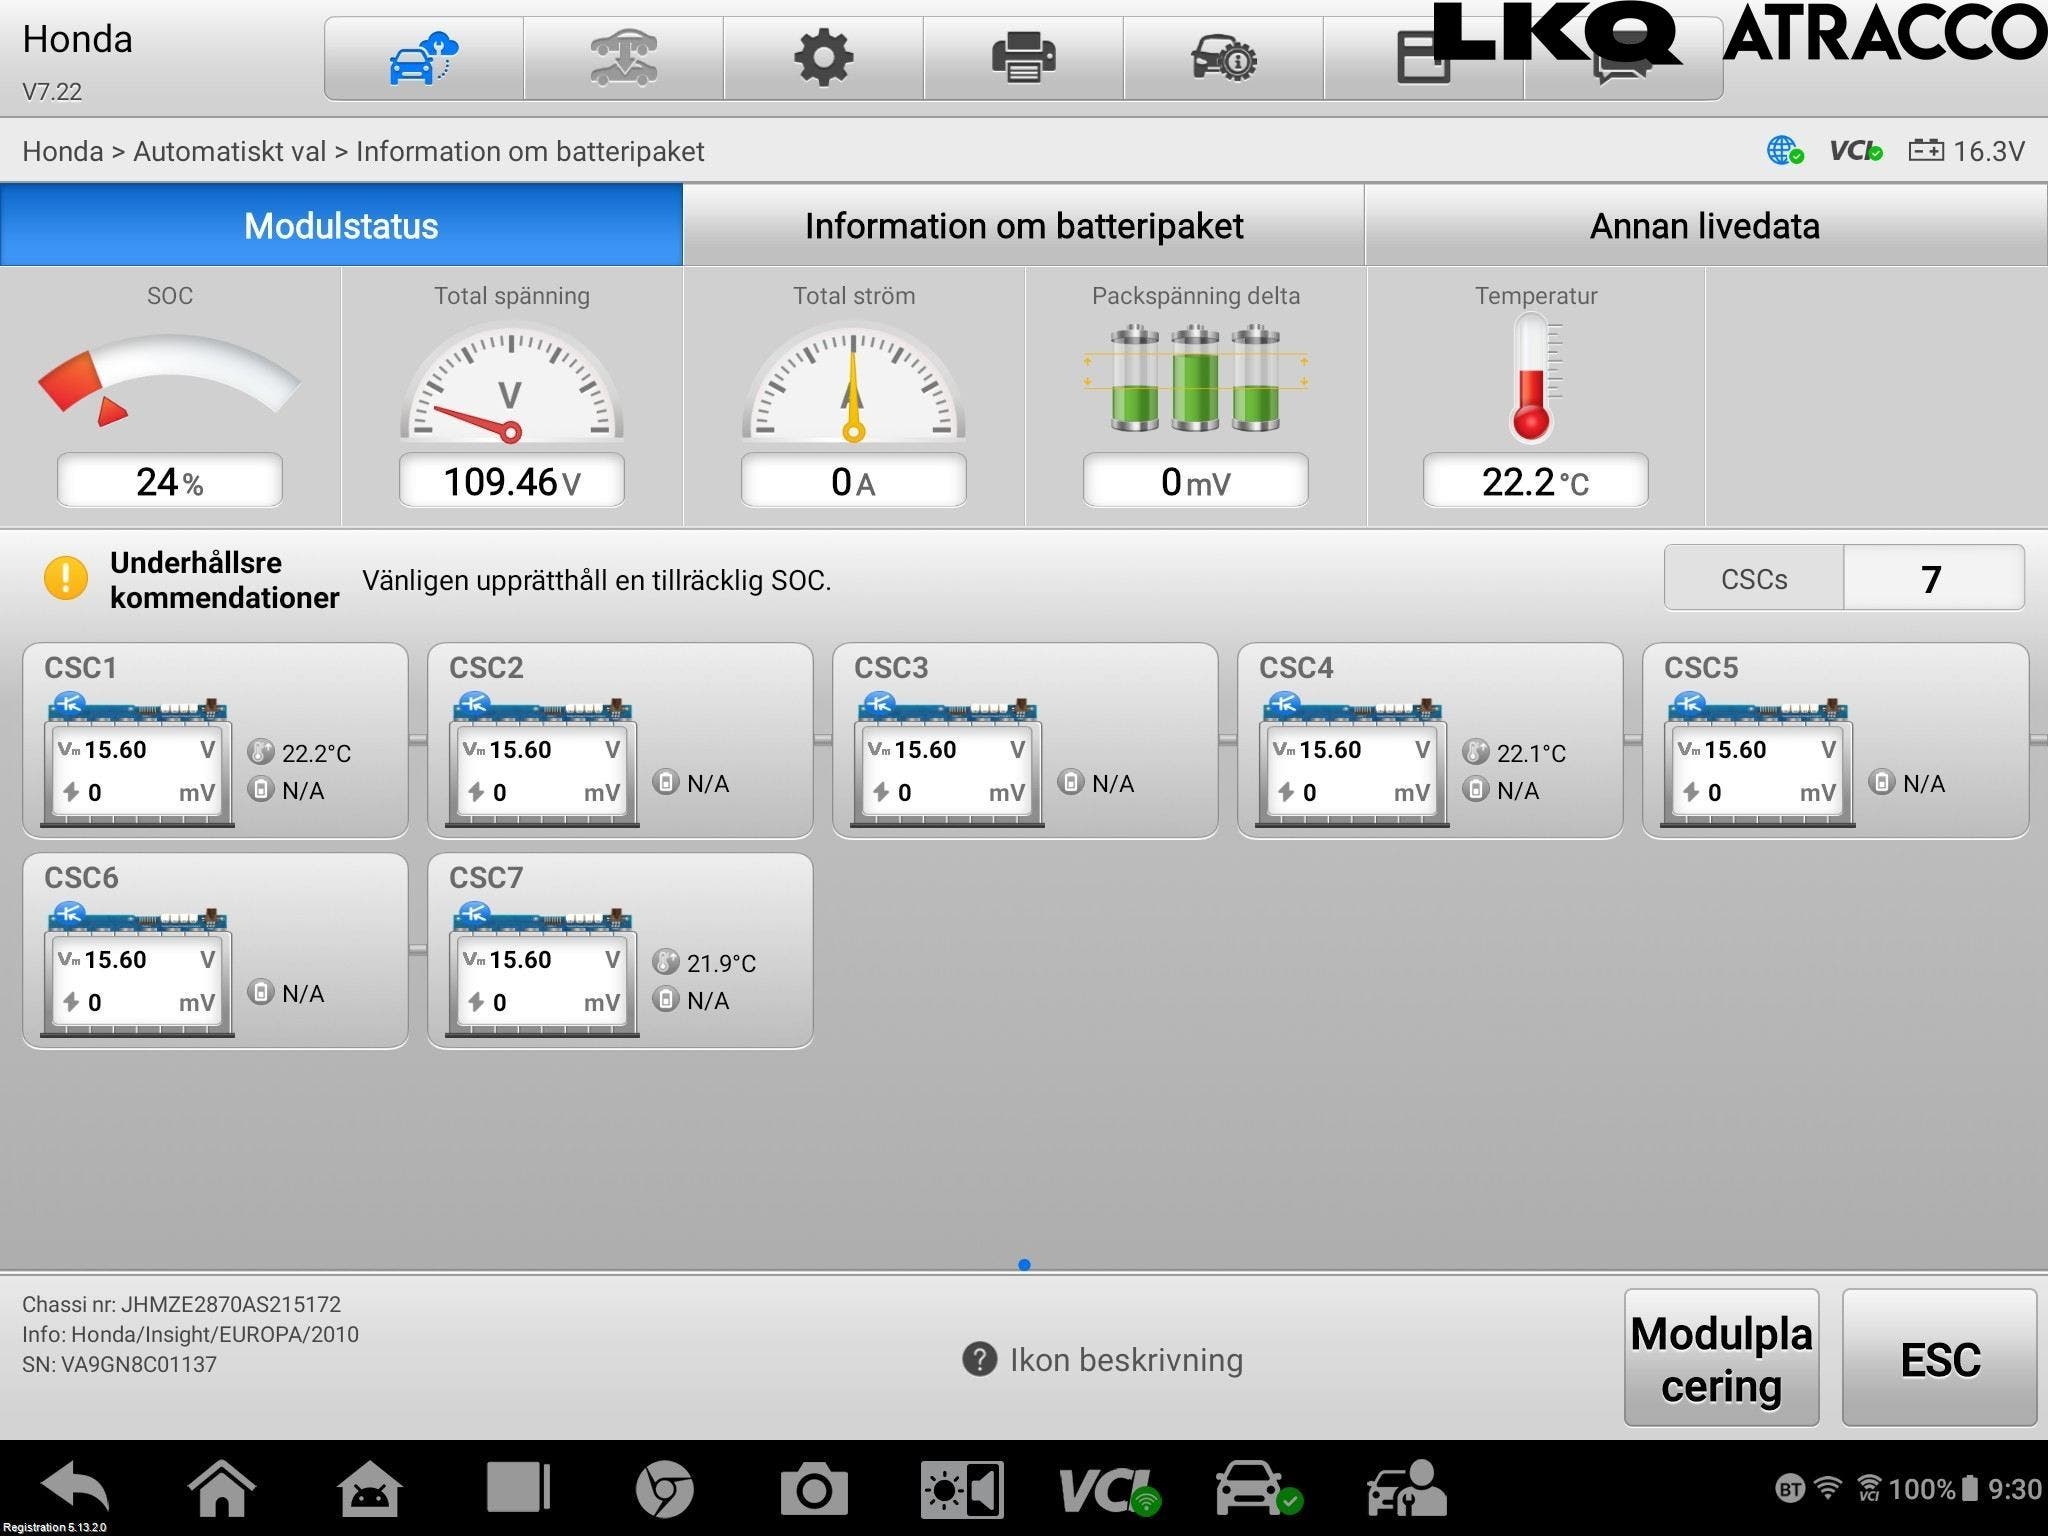This screenshot has height=1536, width=2048.
Task: Open brightness and volume control
Action: click(x=962, y=1489)
